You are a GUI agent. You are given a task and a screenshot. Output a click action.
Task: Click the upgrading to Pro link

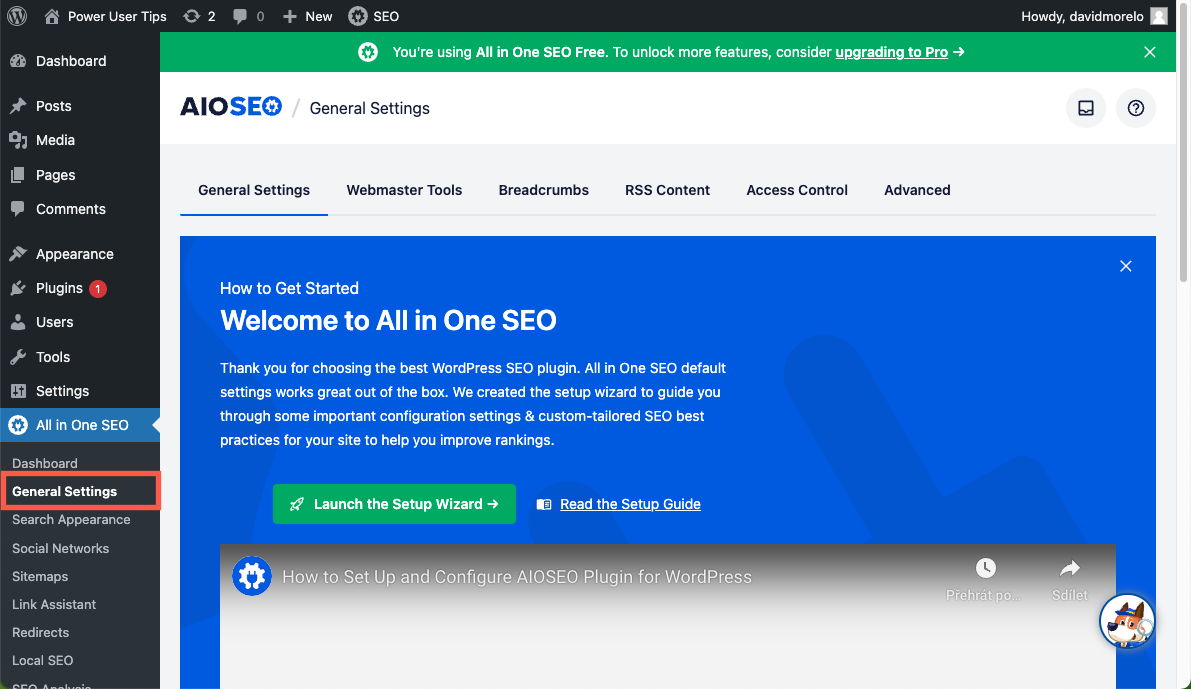pos(890,52)
